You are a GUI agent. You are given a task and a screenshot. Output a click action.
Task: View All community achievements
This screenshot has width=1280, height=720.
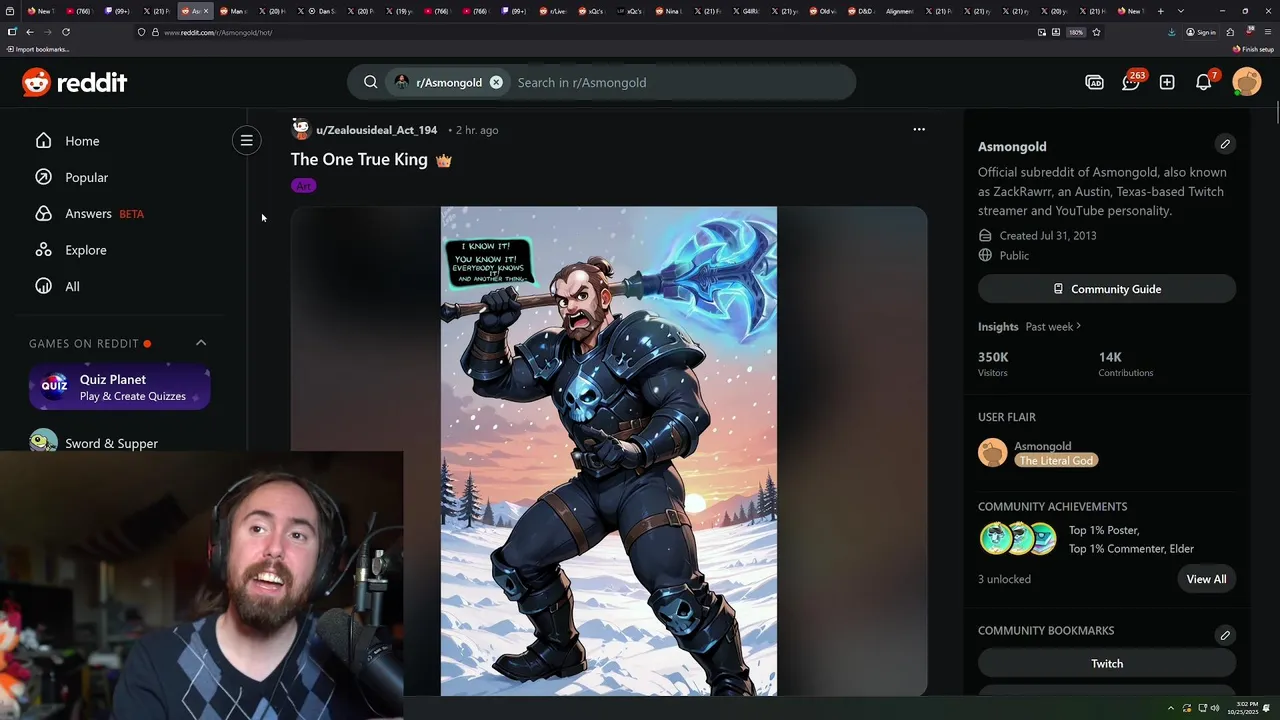tap(1206, 579)
